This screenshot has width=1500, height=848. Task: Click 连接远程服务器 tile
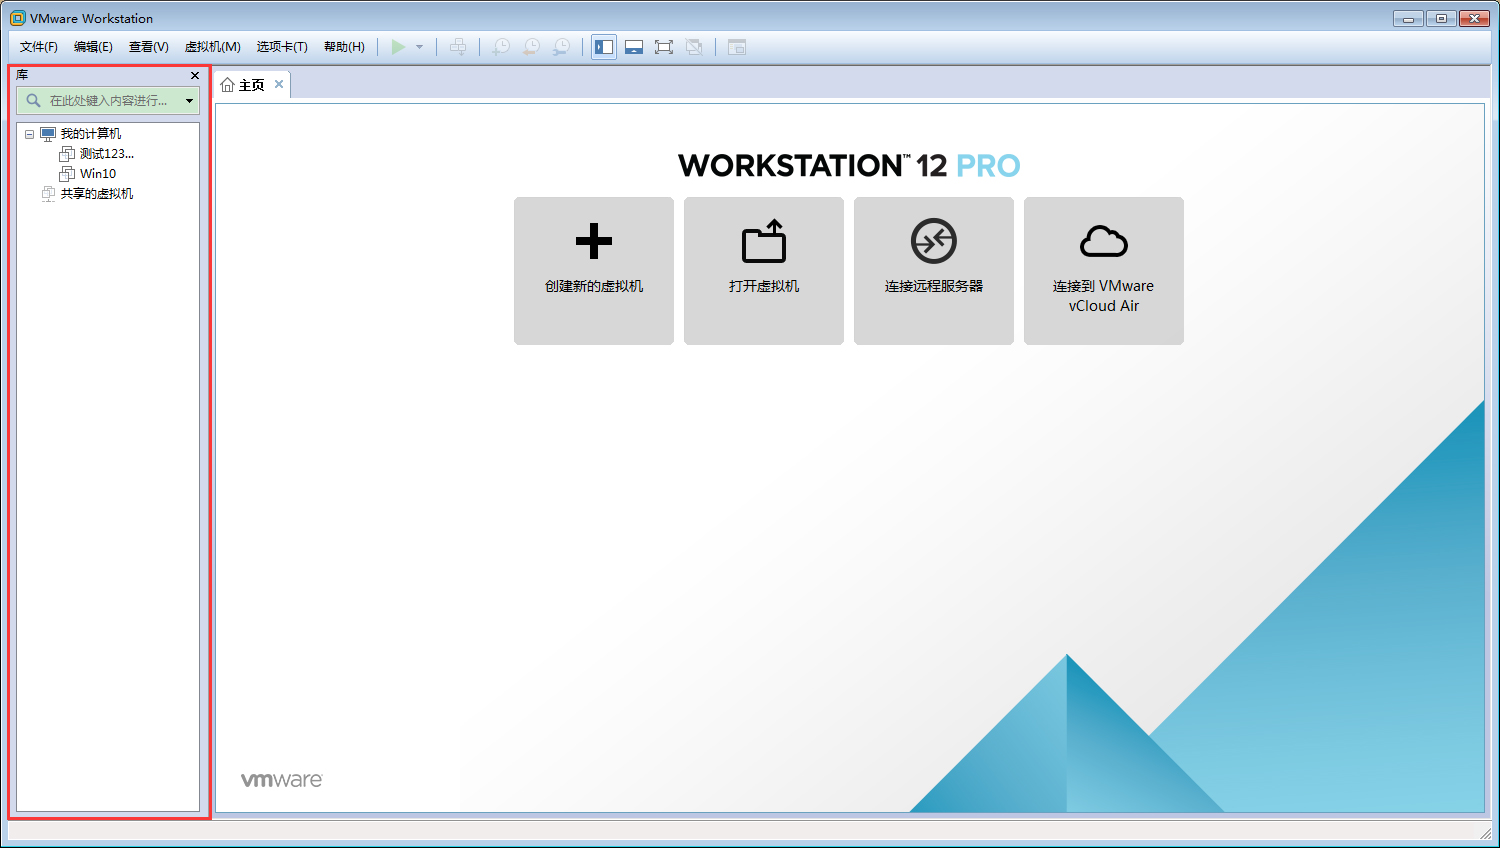click(x=934, y=271)
